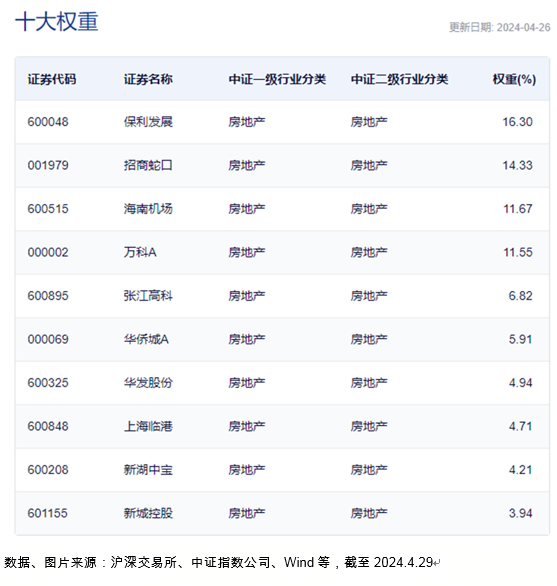Click second-level industry 房地产 in 万科A row
The image size is (557, 586).
[369, 252]
